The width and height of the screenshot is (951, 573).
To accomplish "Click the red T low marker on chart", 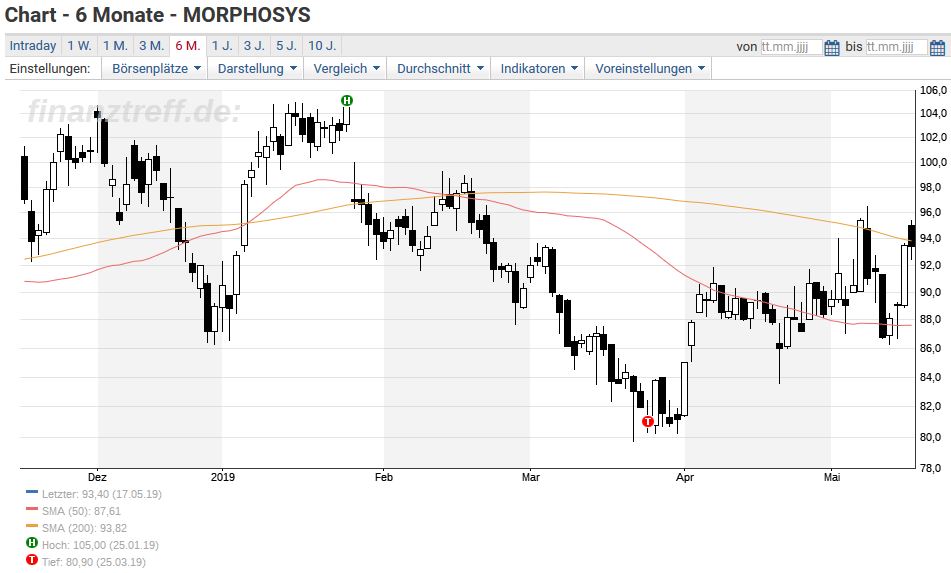I will [x=648, y=421].
